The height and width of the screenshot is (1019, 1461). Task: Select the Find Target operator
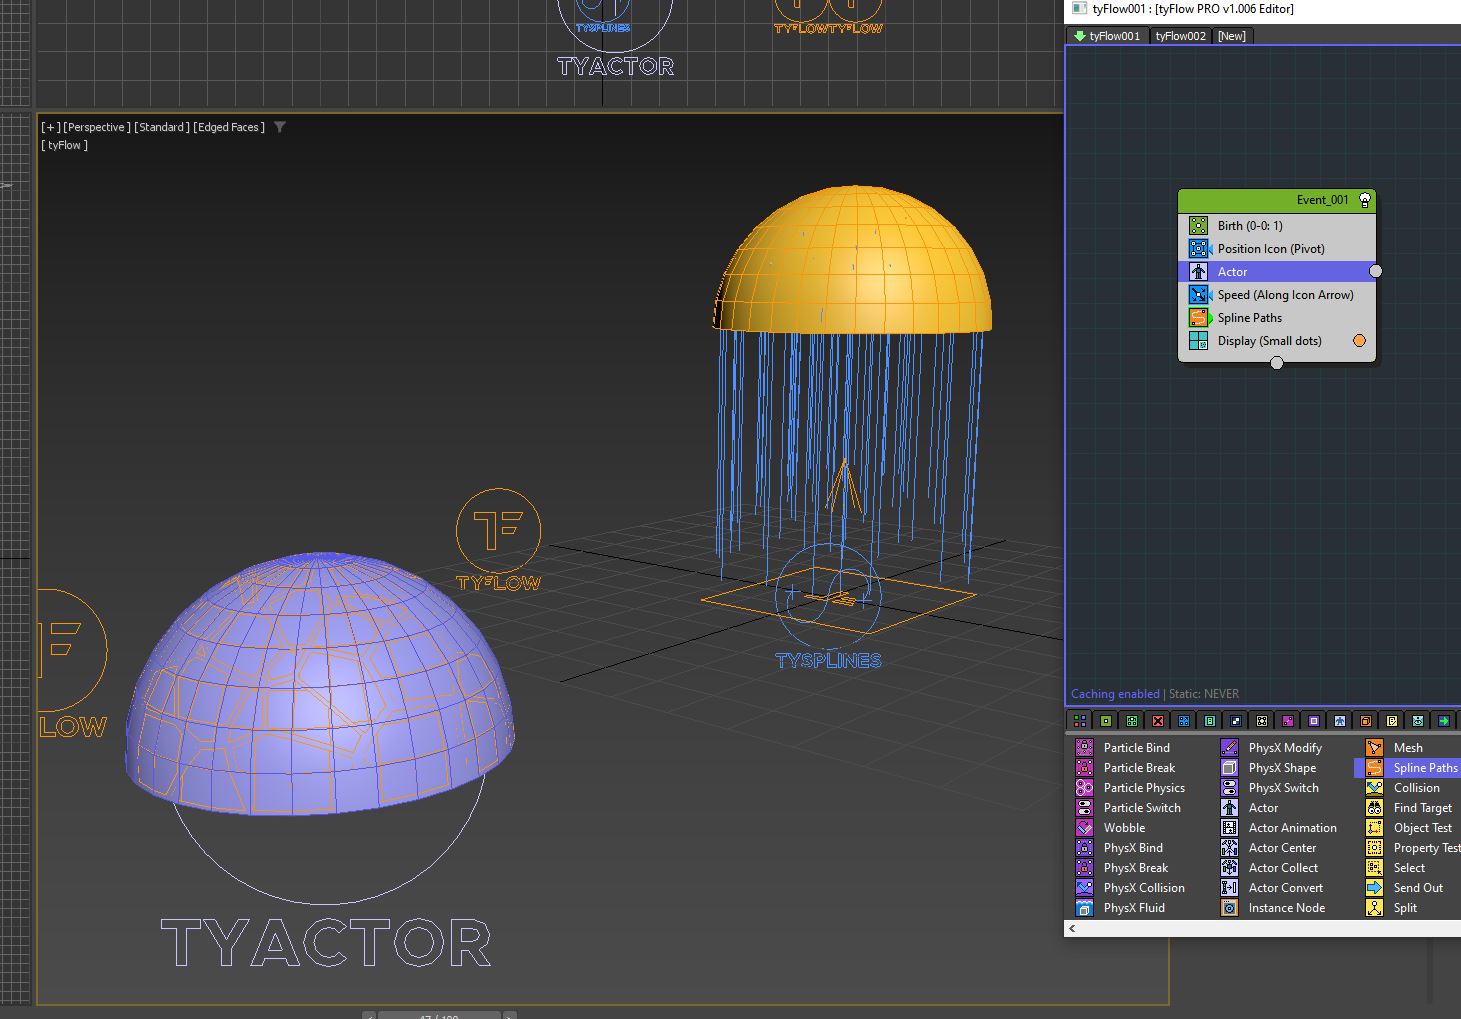1408,808
